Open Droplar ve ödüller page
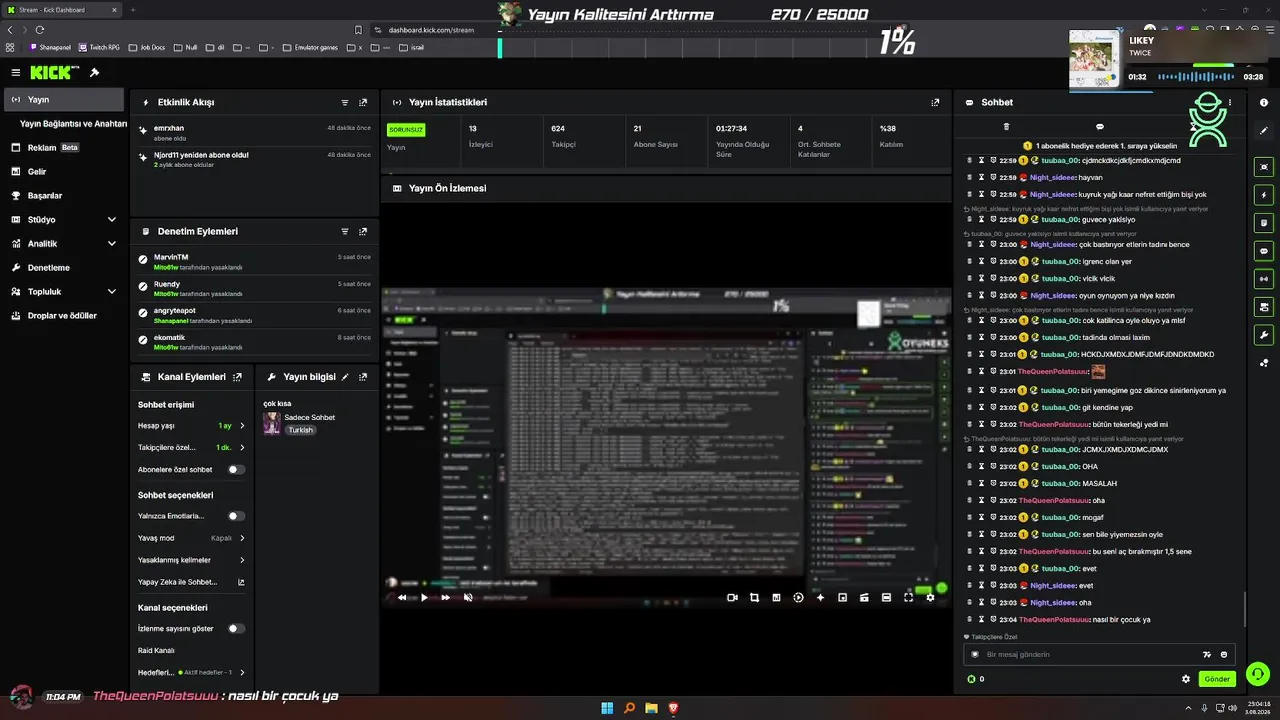Viewport: 1280px width, 720px height. pyautogui.click(x=64, y=315)
